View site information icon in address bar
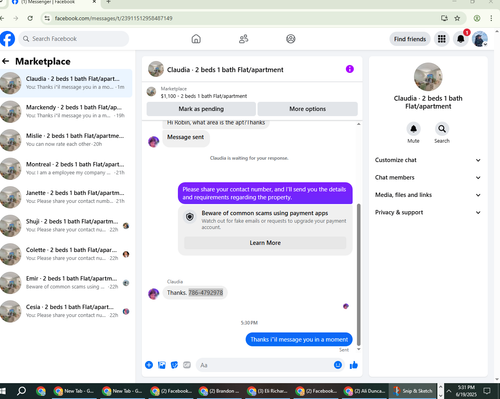The image size is (500, 399). pyautogui.click(x=47, y=18)
